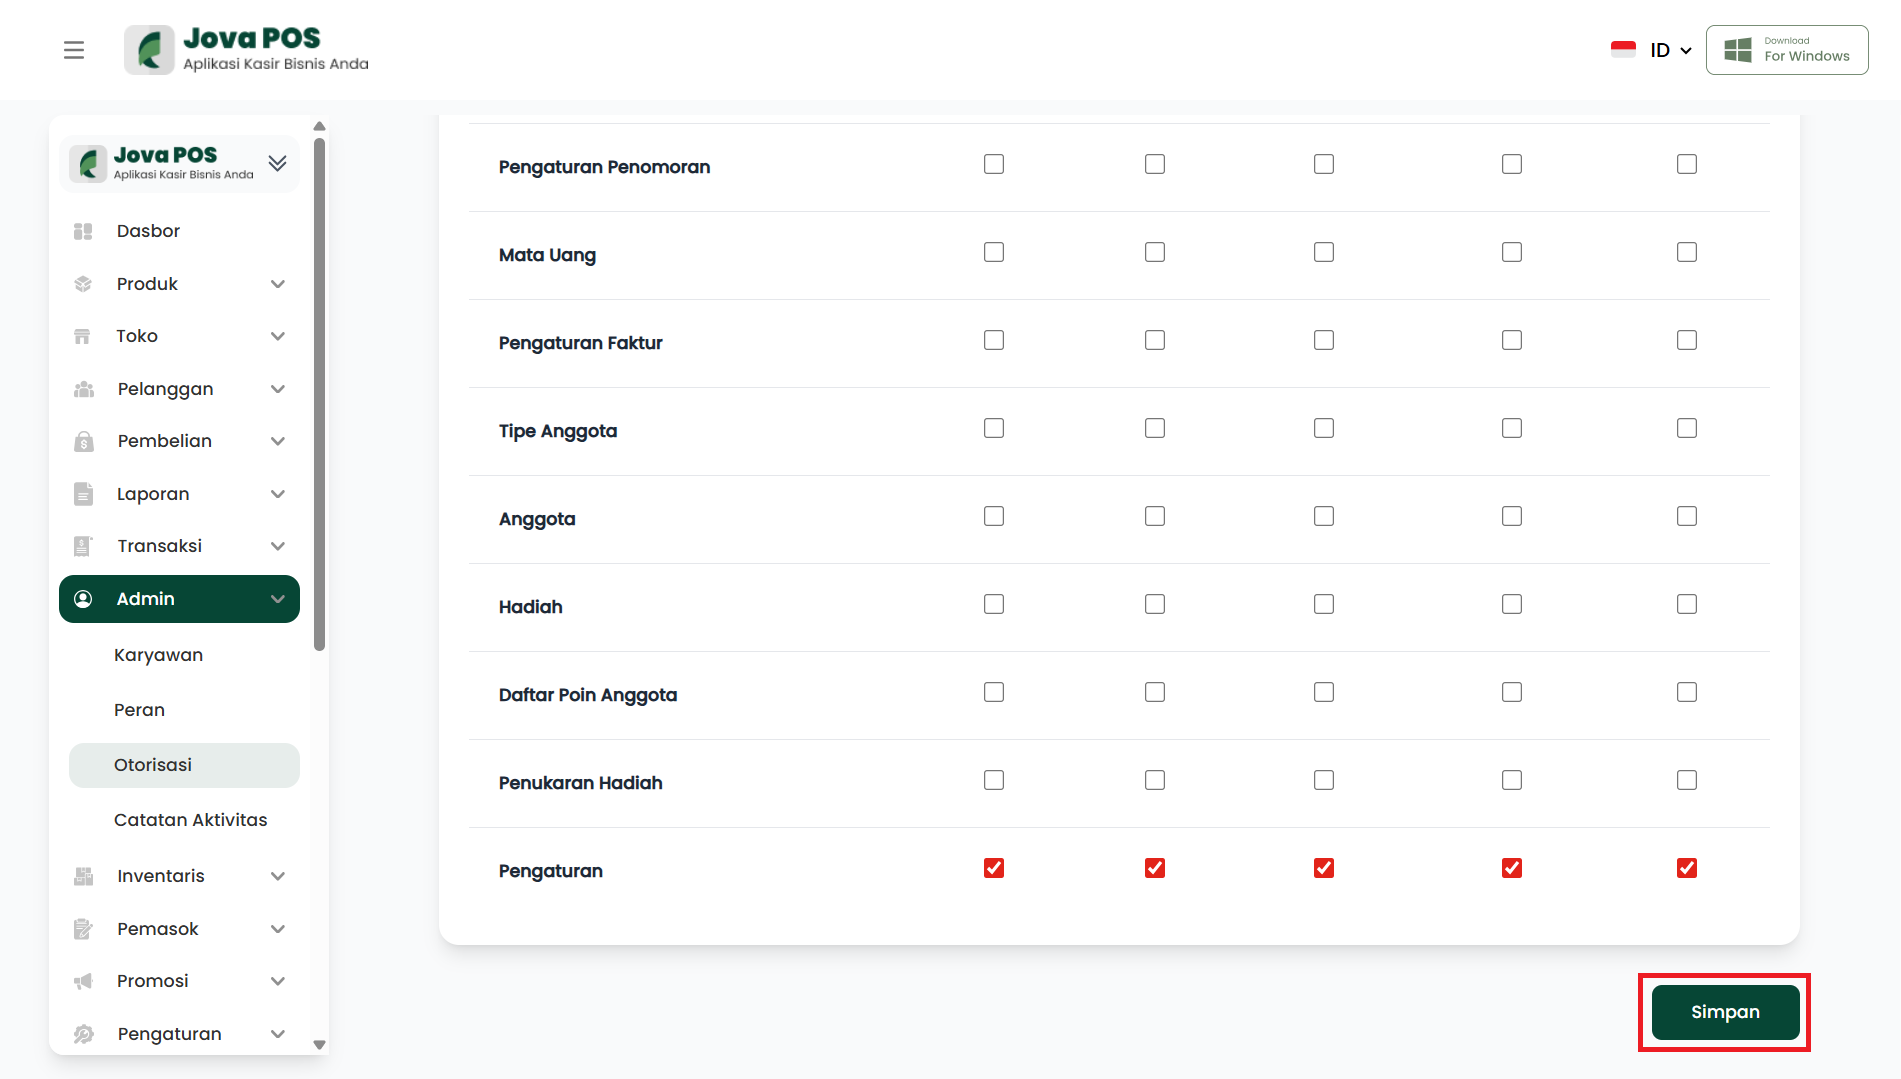Click the Produk box icon
Image resolution: width=1901 pixels, height=1079 pixels.
tap(83, 284)
